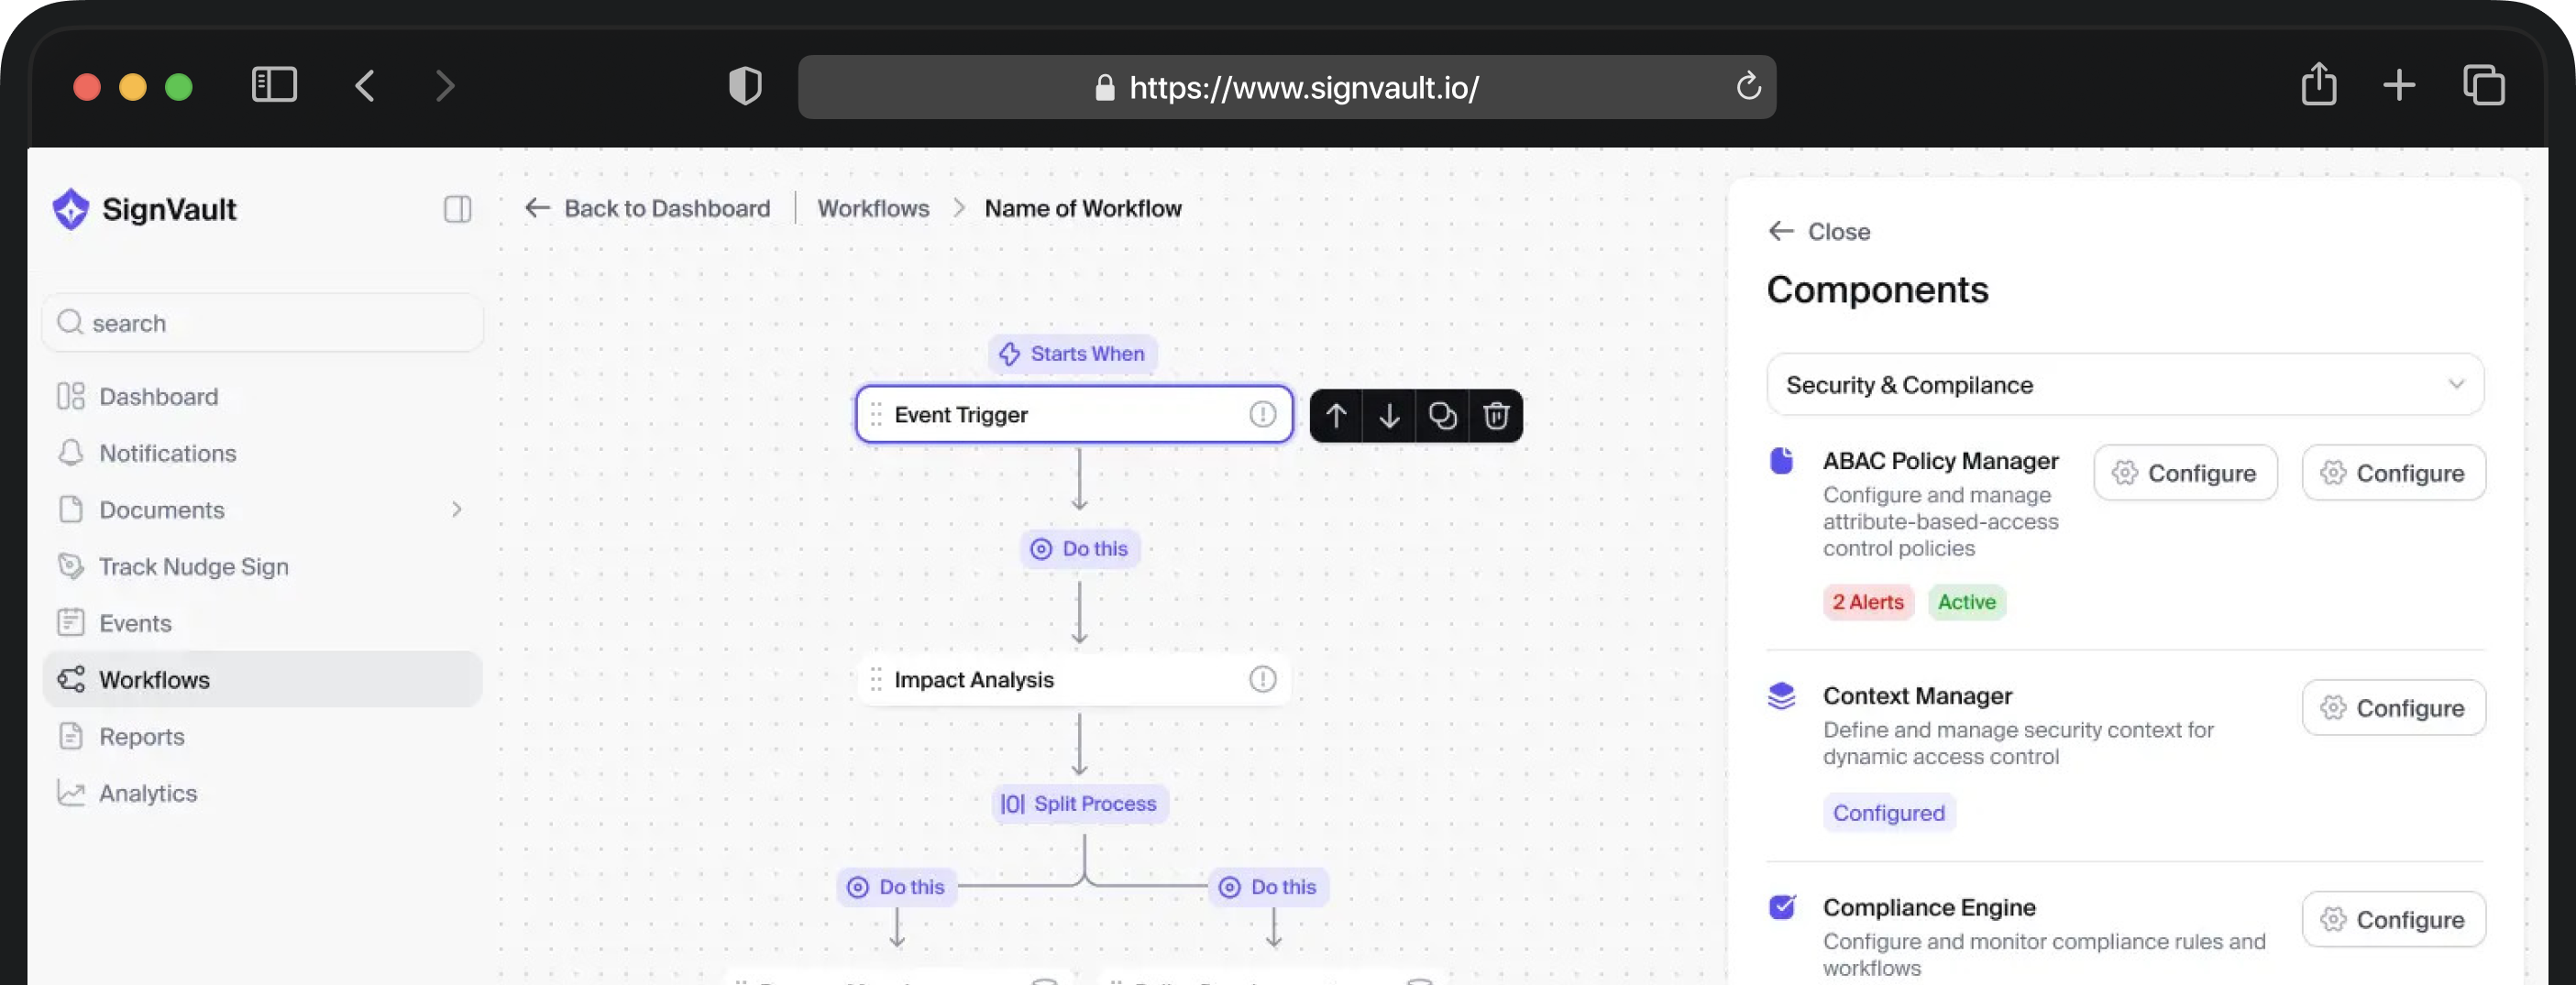
Task: Click the info icon on Impact Analysis
Action: (x=1262, y=679)
